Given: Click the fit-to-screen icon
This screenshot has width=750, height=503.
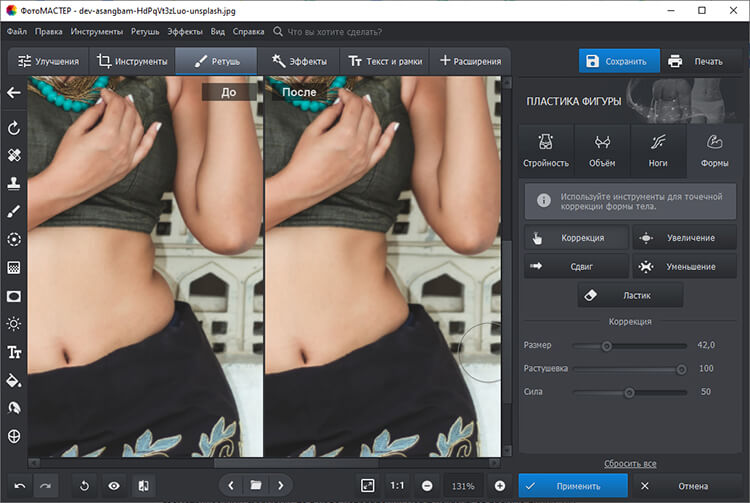Looking at the screenshot, I should [x=368, y=485].
